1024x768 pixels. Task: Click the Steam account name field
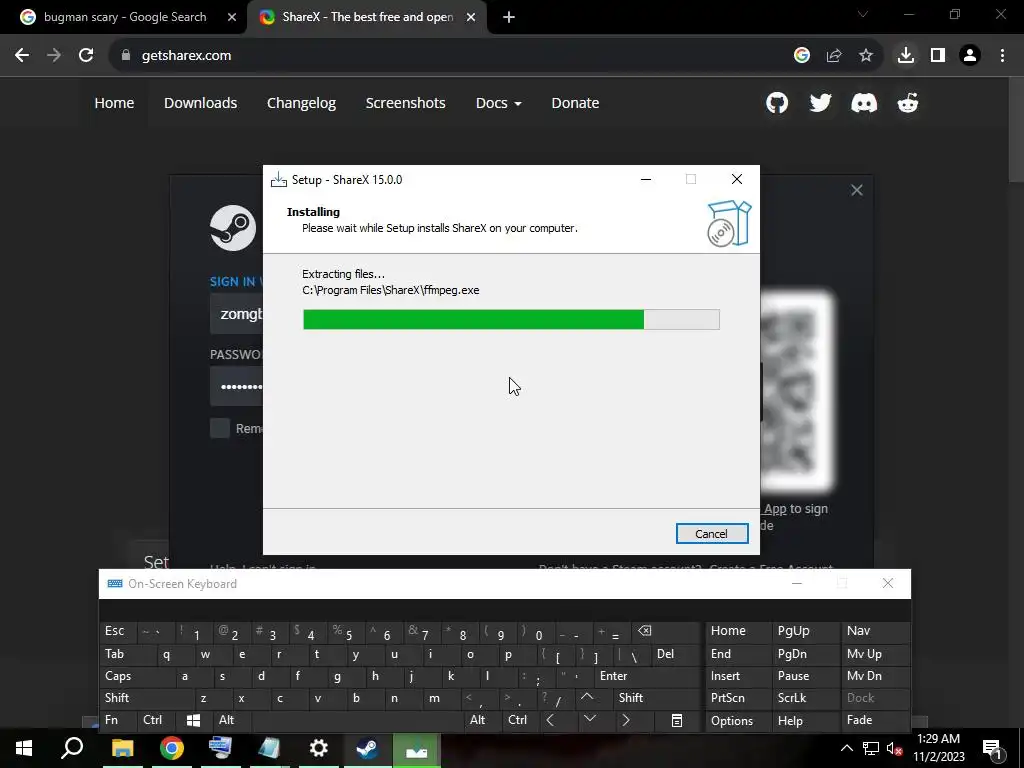pos(236,314)
